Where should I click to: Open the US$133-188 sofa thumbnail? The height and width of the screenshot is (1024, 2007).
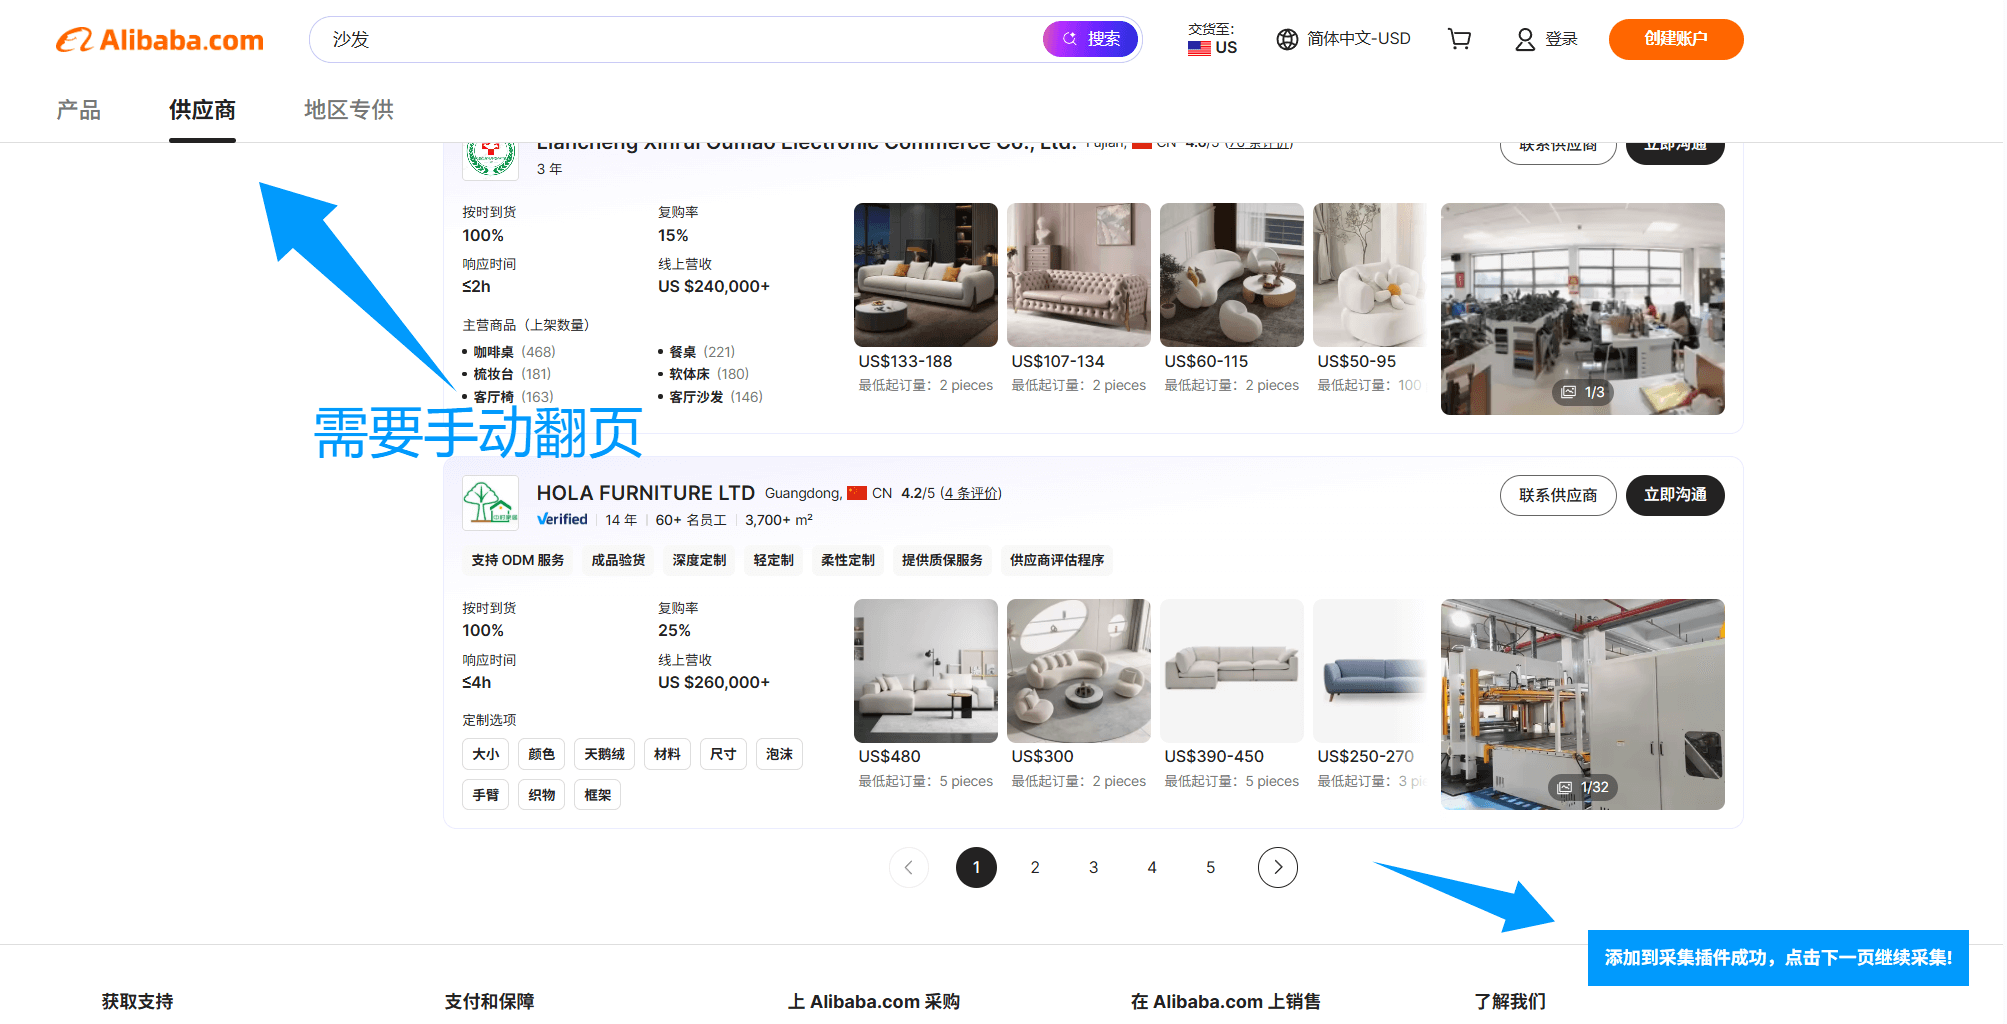coord(925,275)
